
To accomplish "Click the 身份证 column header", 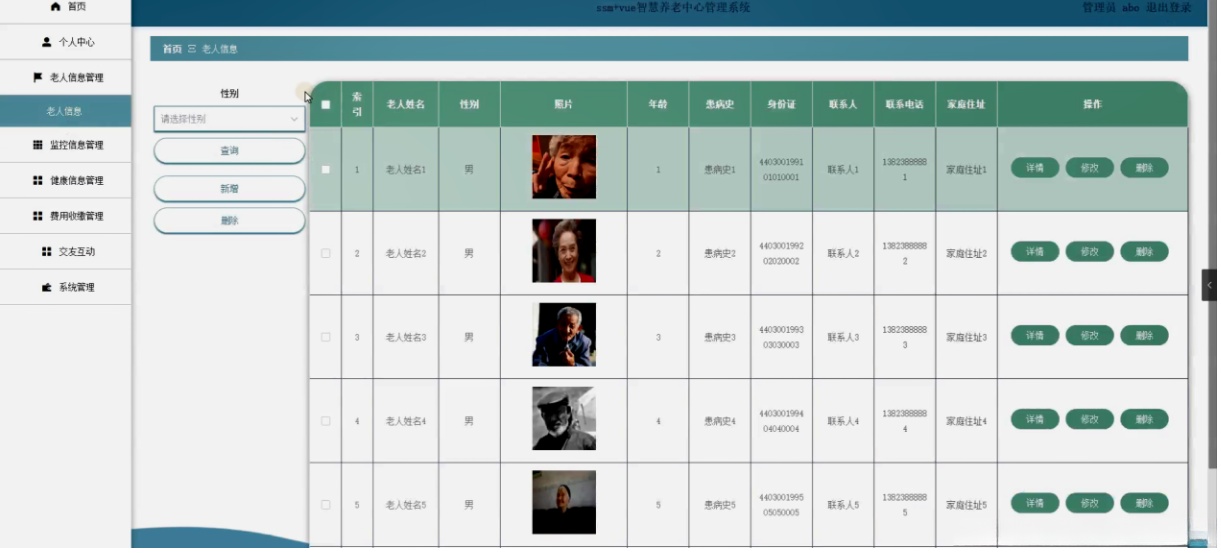I will click(x=781, y=104).
